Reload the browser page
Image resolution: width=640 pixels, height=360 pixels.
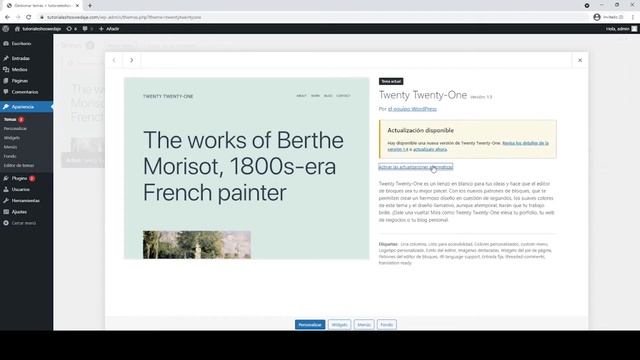tap(29, 17)
